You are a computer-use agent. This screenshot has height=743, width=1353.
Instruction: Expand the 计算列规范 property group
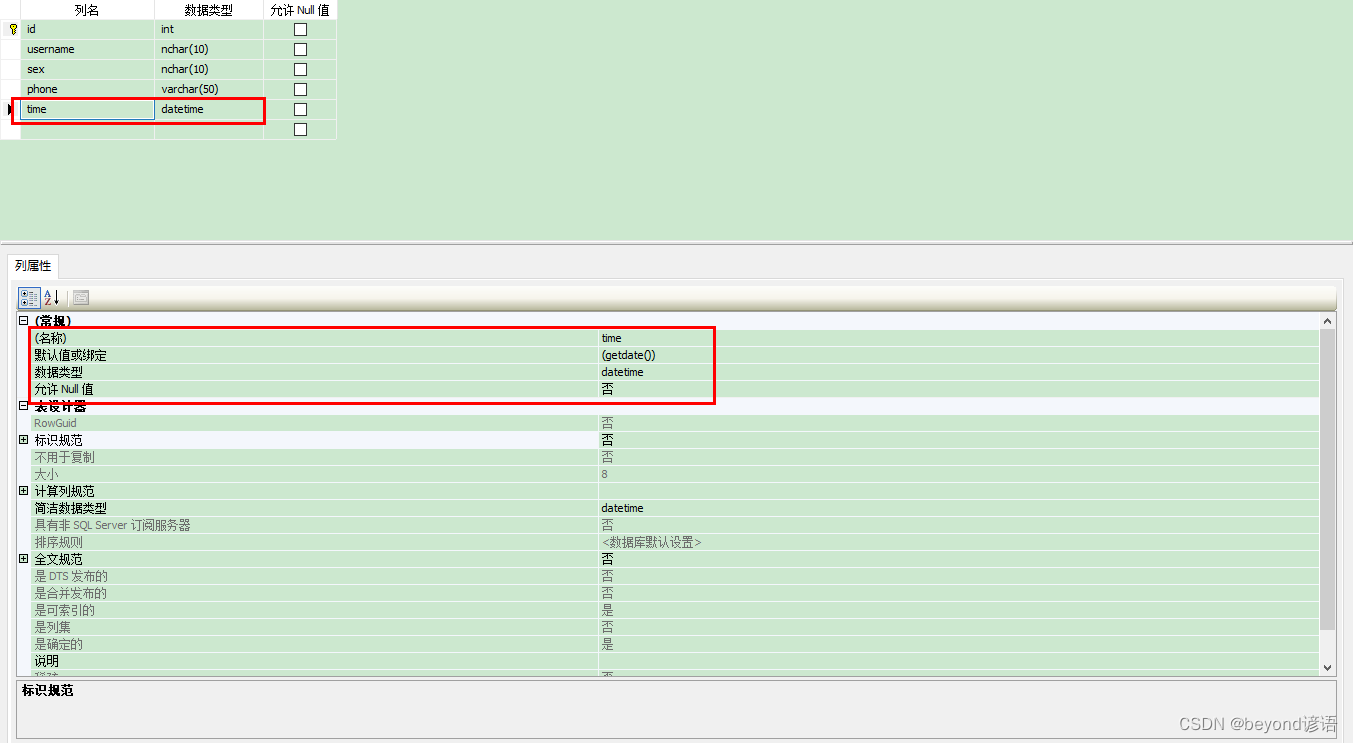(x=23, y=491)
